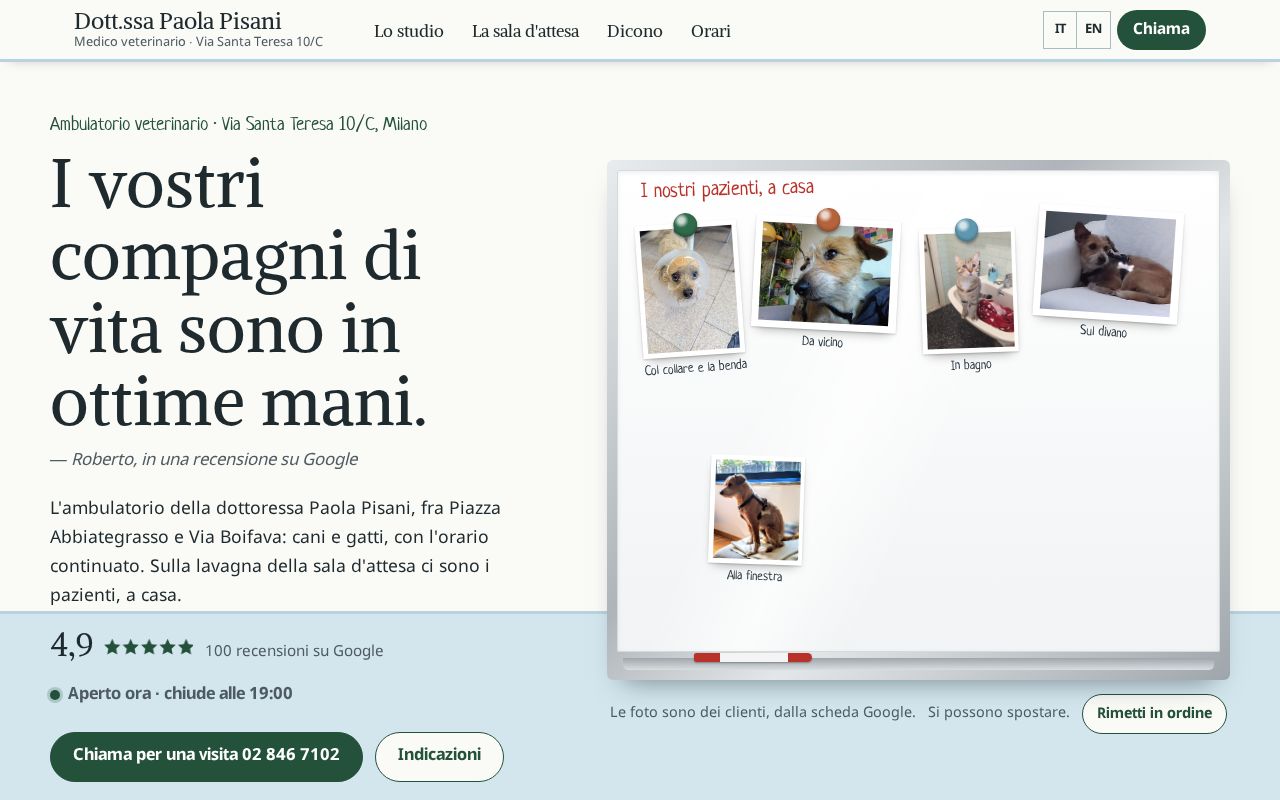Click the blue pushpin magnet
Viewport: 1280px width, 800px height.
point(966,230)
